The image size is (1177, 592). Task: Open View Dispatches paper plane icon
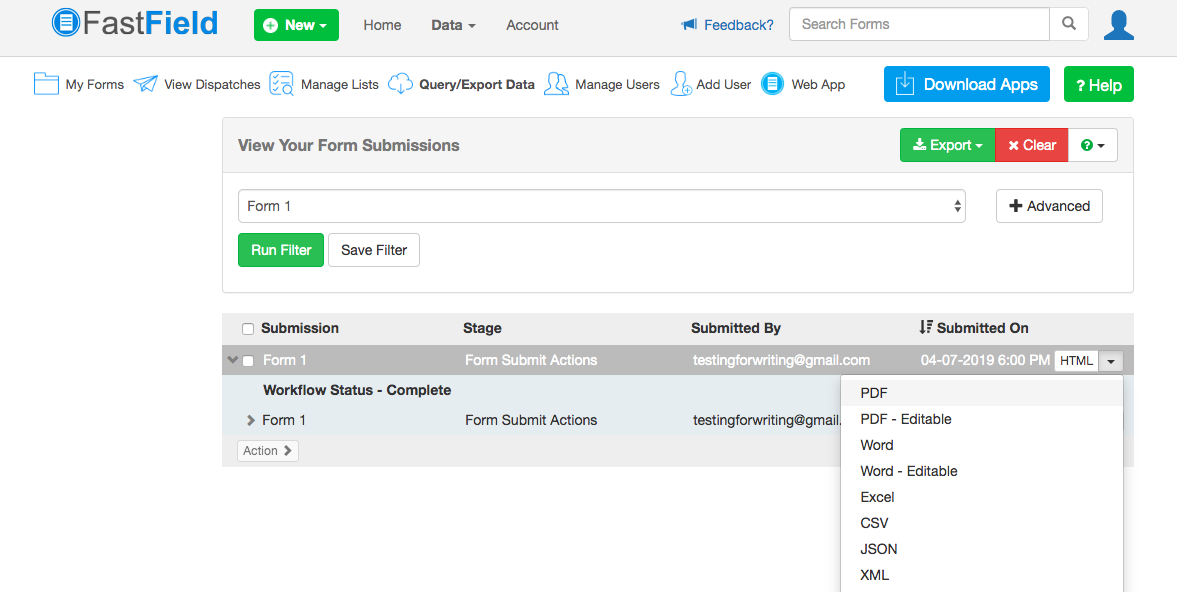[146, 84]
